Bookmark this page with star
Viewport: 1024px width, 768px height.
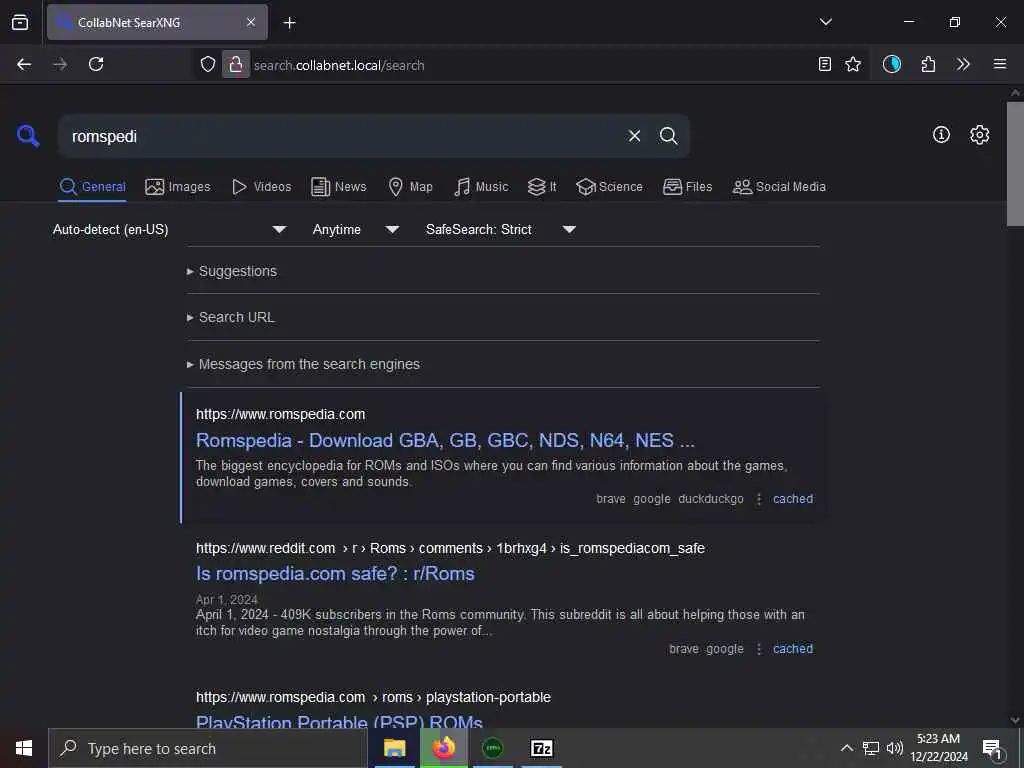[853, 64]
